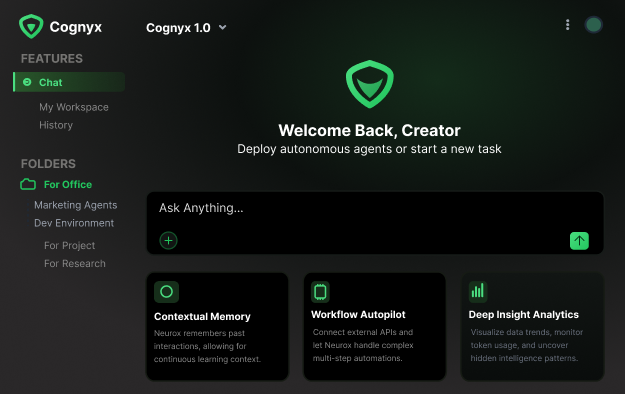This screenshot has width=625, height=394.
Task: Open the For Research folder
Action: pyautogui.click(x=75, y=264)
